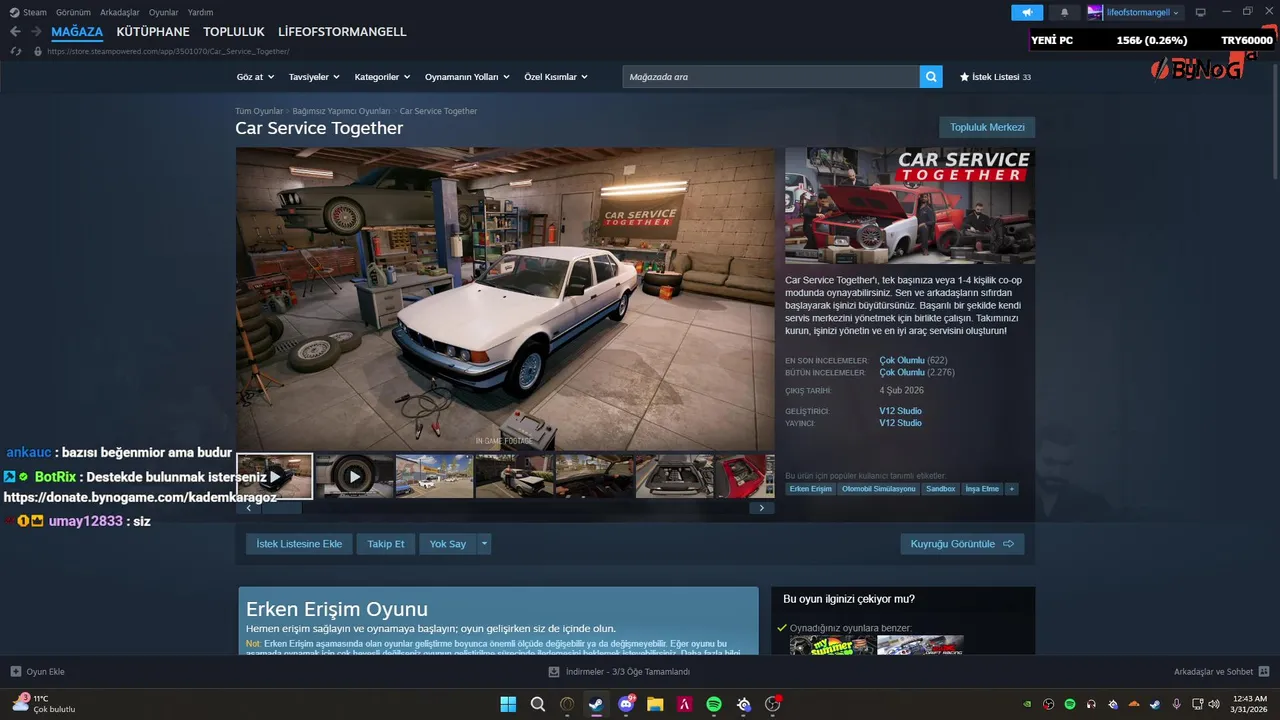Switch to the MAĞAZA tab
This screenshot has width=1280, height=720.
point(77,32)
